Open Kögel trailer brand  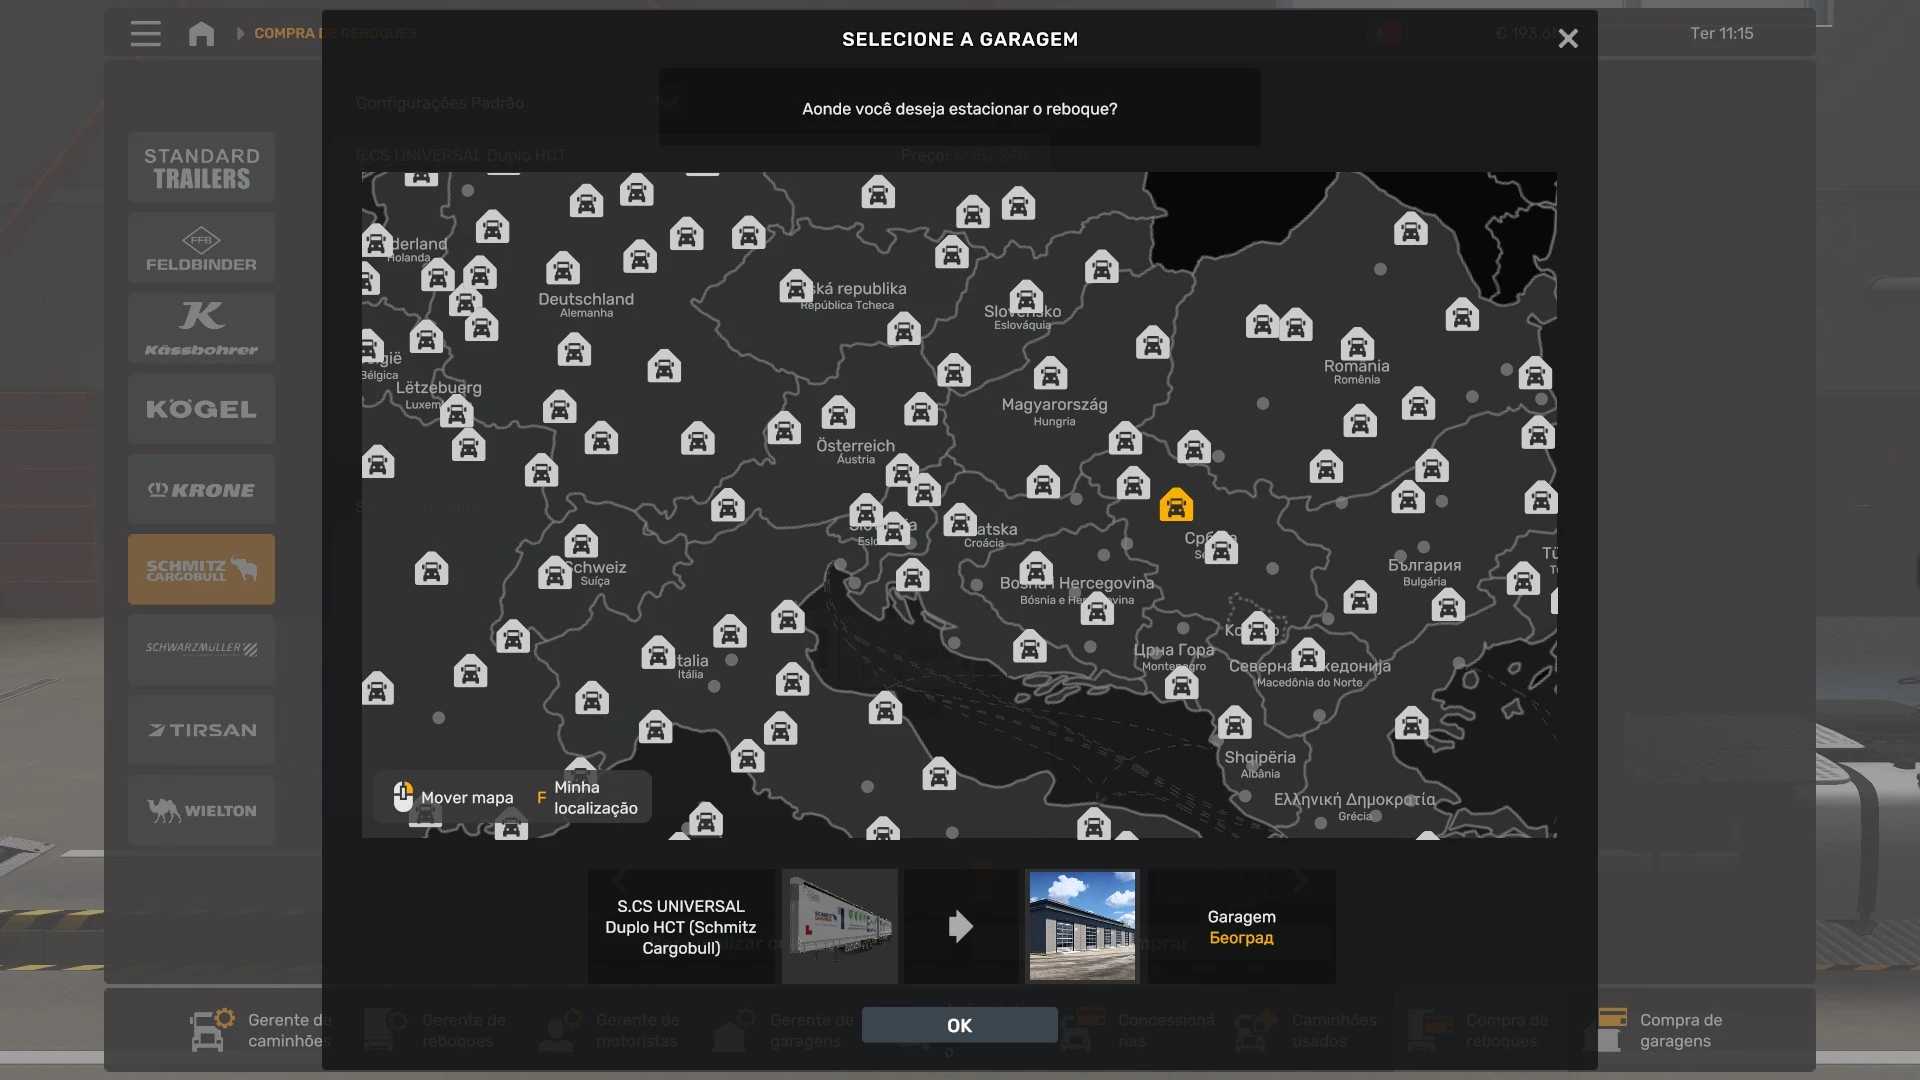click(x=201, y=409)
